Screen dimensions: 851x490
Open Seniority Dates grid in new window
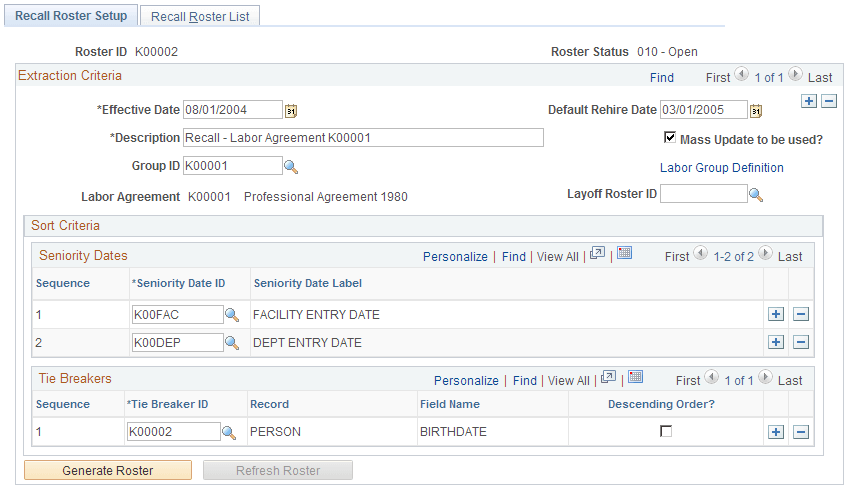click(598, 253)
